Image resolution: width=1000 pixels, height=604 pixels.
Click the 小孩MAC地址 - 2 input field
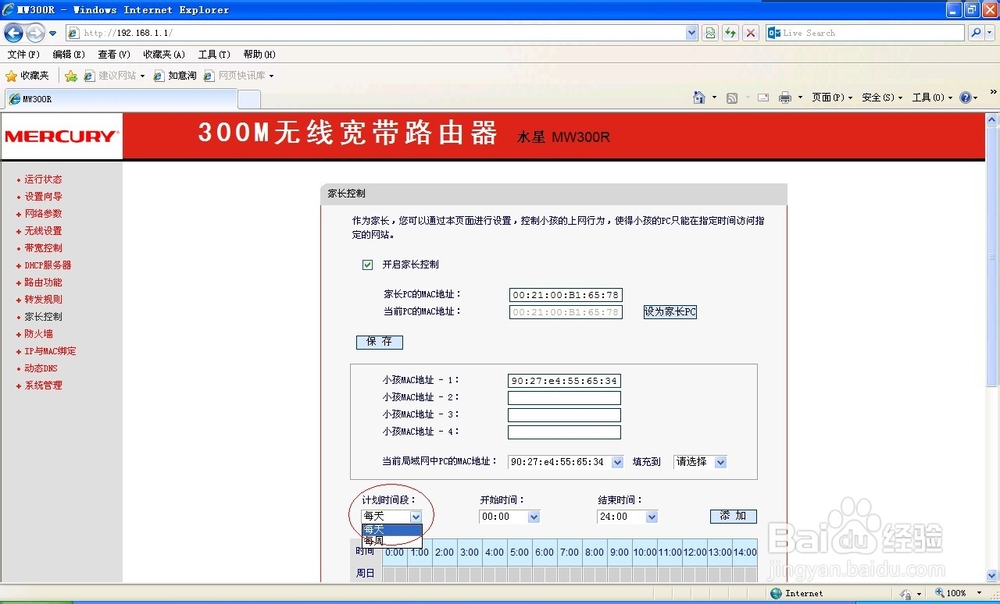coord(564,398)
